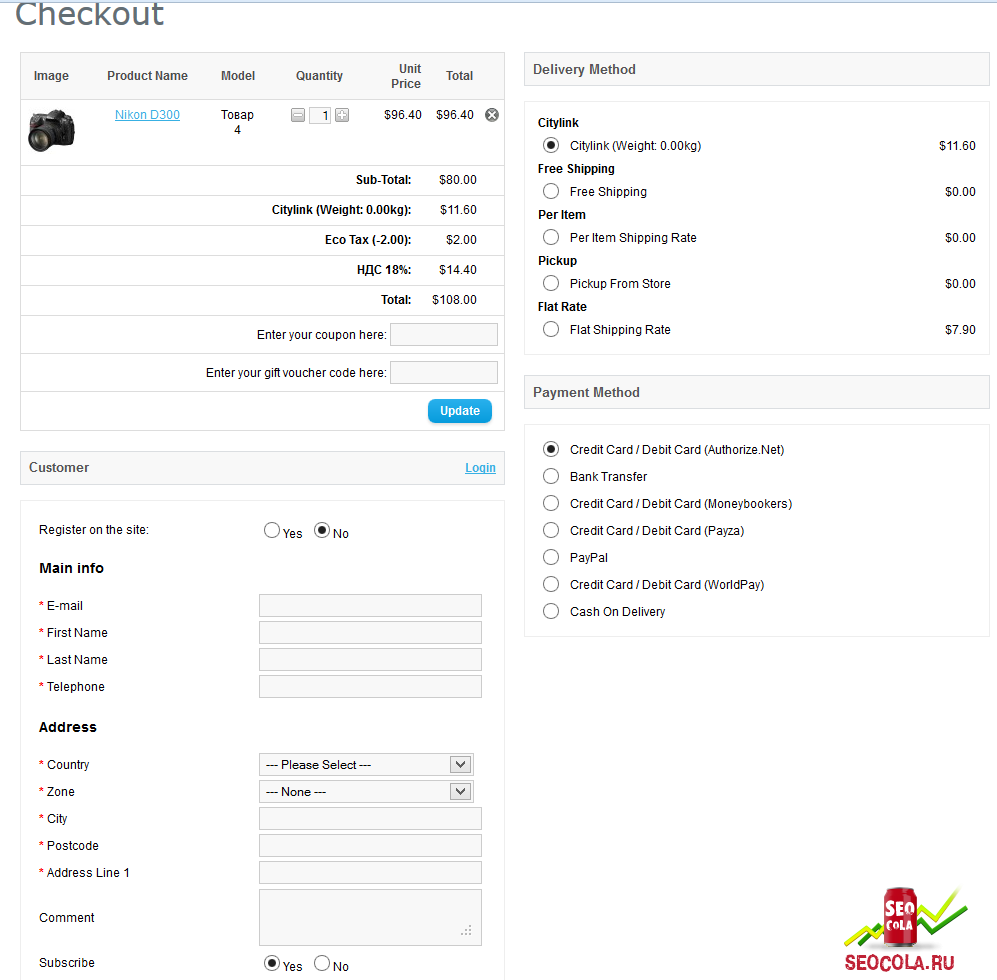Click the Address section heading

68,727
